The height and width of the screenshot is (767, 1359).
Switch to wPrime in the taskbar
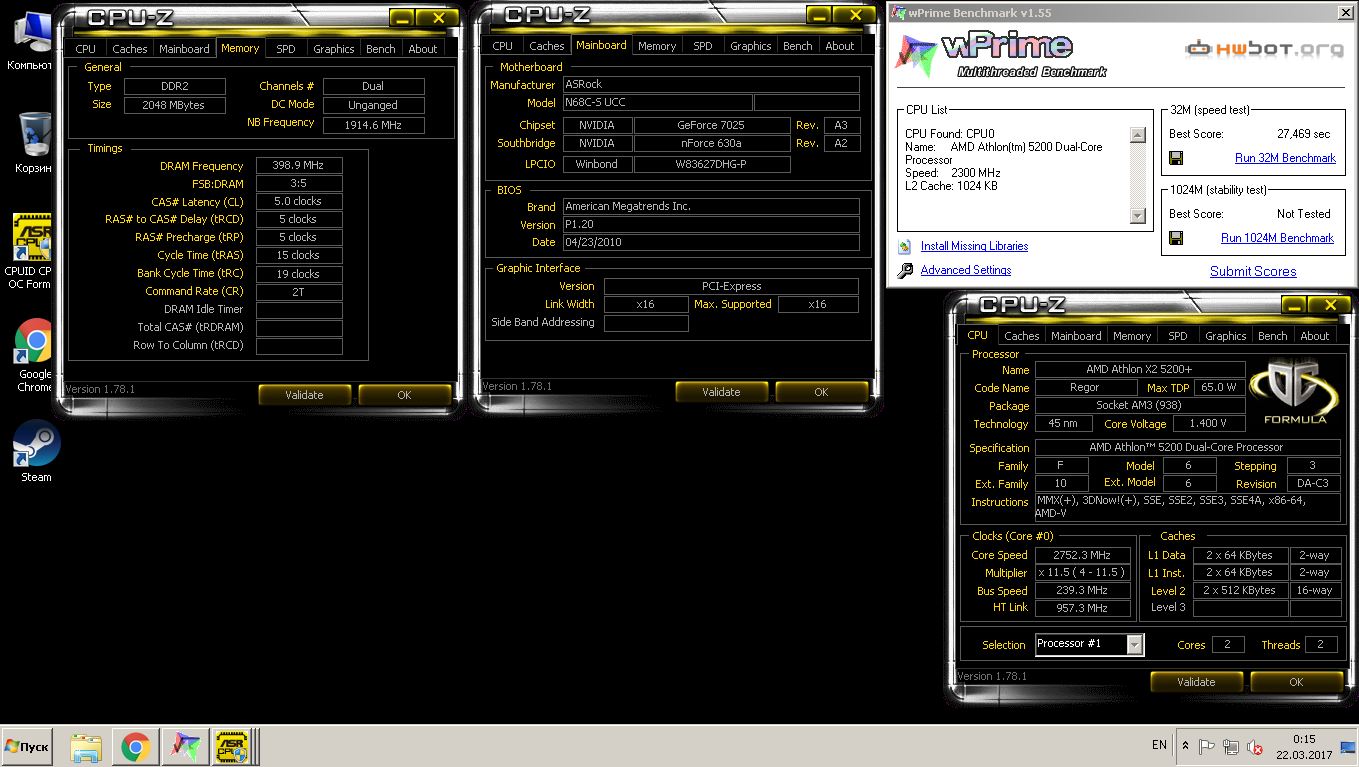[x=186, y=746]
